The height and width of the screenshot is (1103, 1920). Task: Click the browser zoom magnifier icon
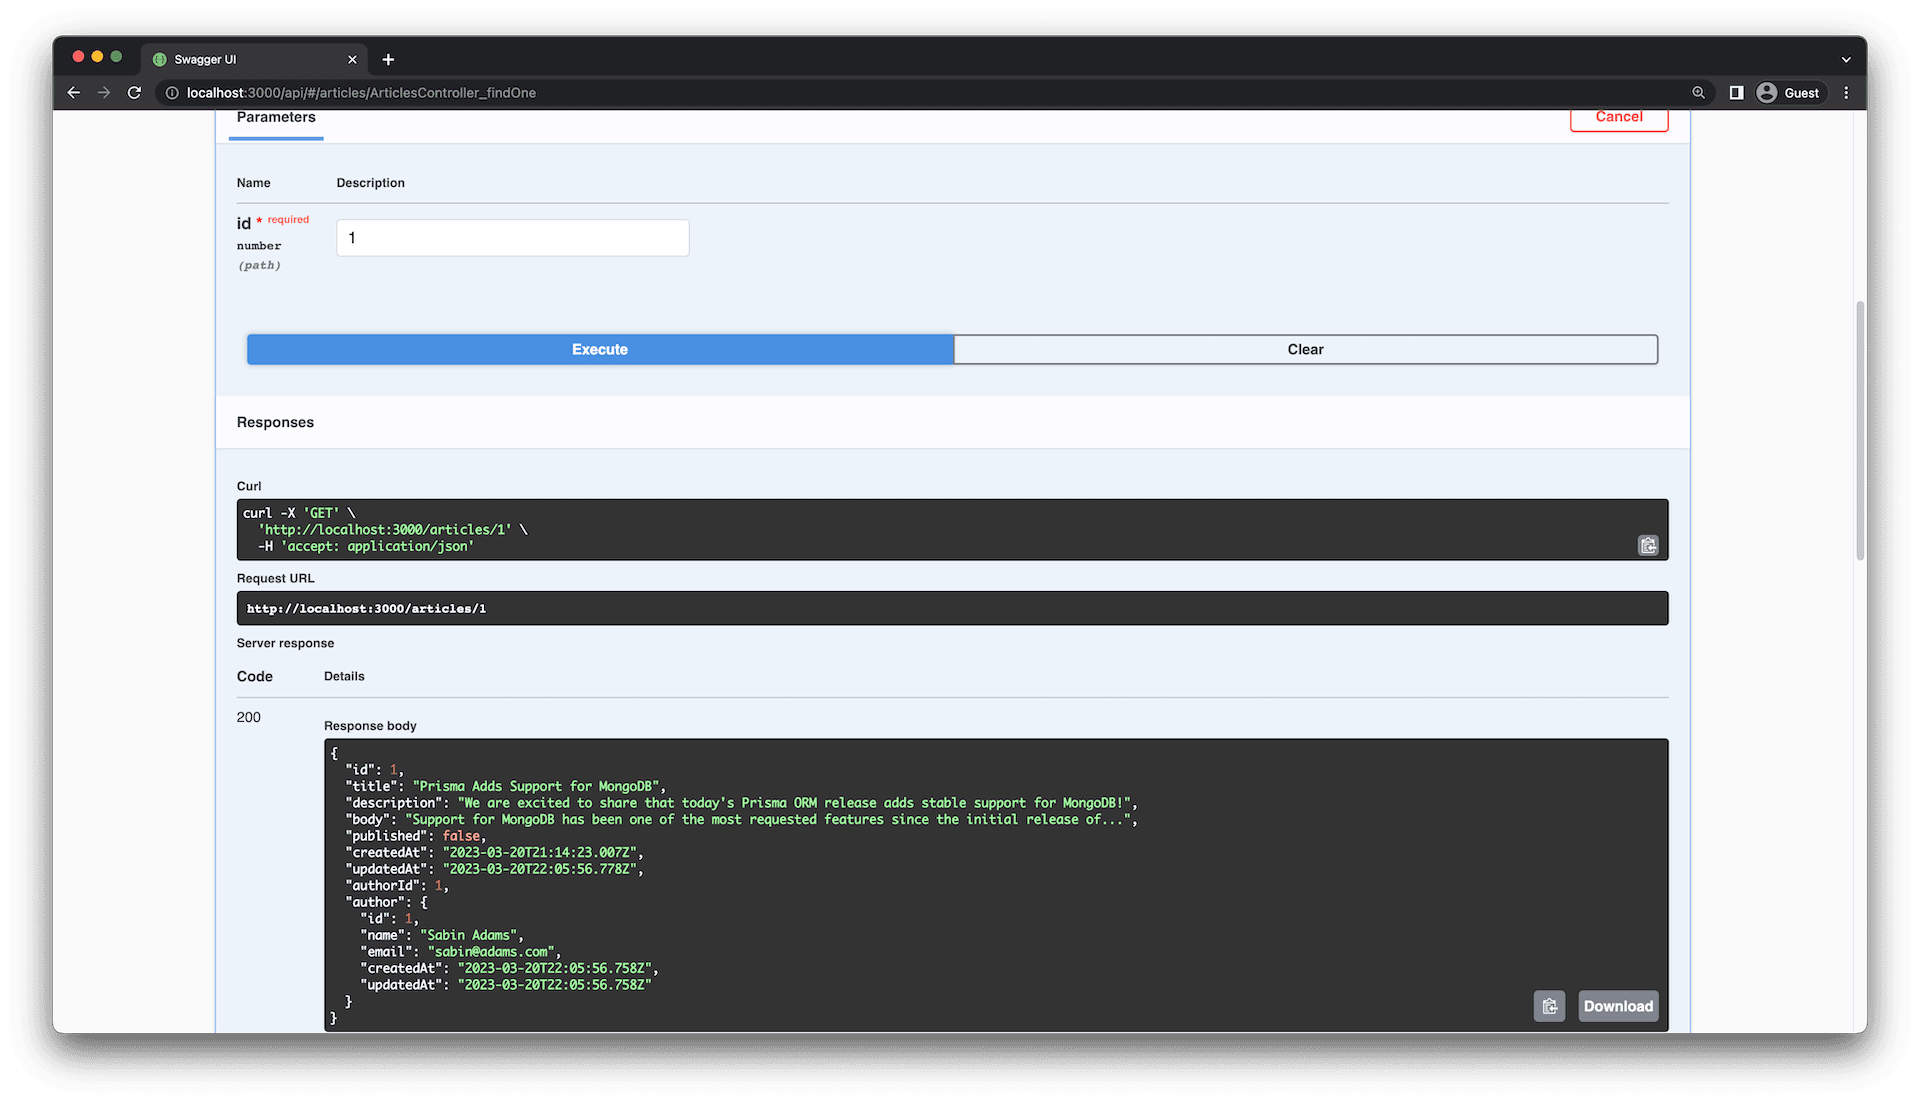click(1698, 93)
